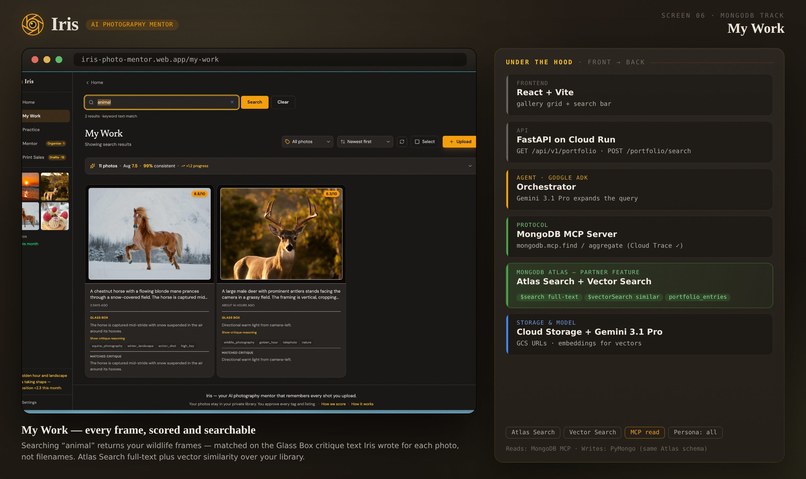Open the small deer thumbnail in sidebar
The image size is (806, 479).
(x=54, y=186)
